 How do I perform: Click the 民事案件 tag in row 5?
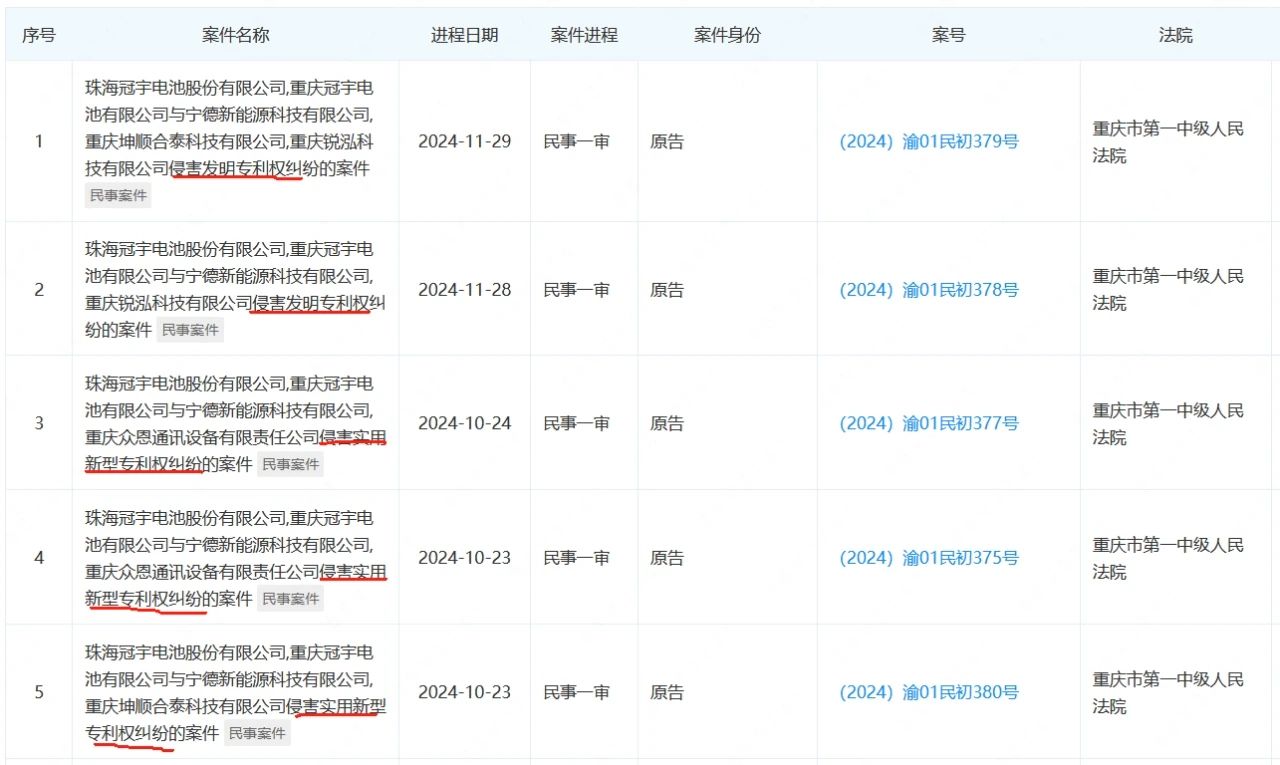coord(257,733)
